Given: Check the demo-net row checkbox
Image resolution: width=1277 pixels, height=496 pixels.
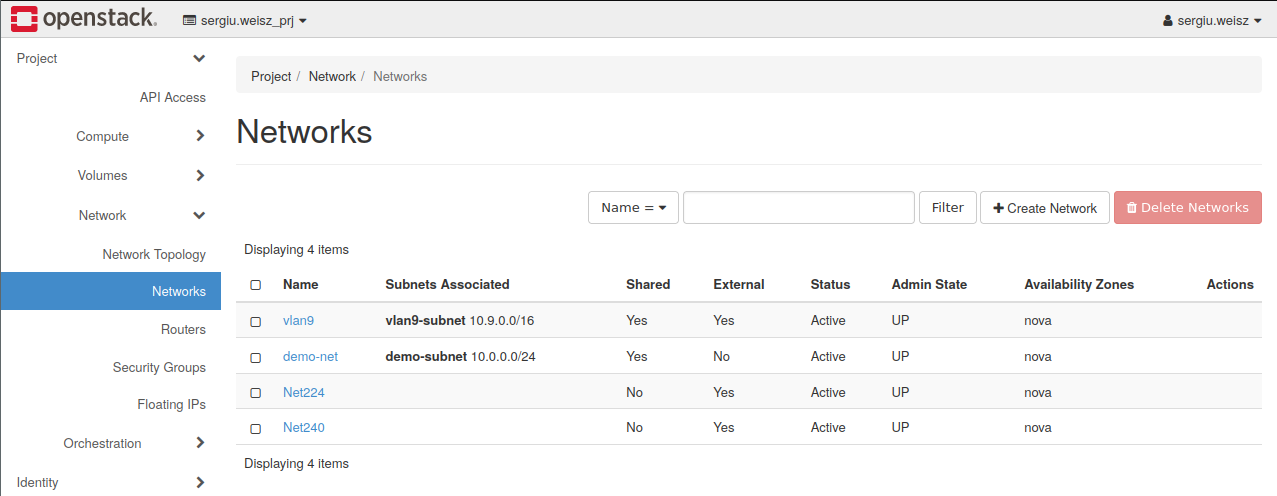Looking at the screenshot, I should pos(255,357).
